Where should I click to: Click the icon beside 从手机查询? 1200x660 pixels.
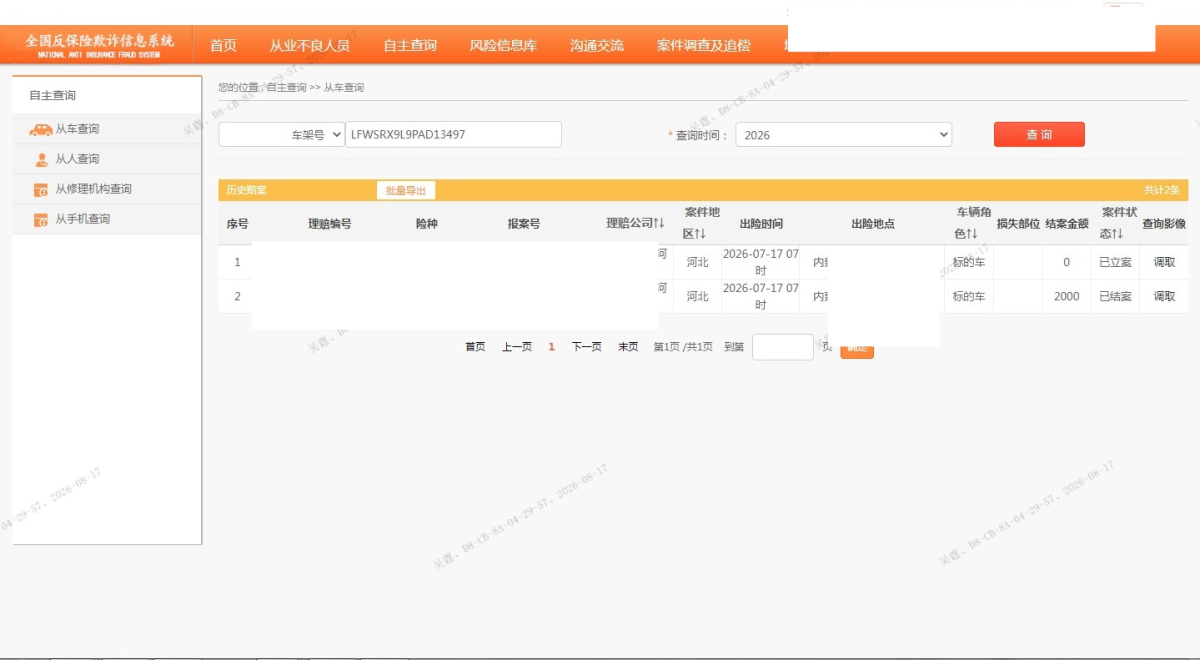[41, 219]
